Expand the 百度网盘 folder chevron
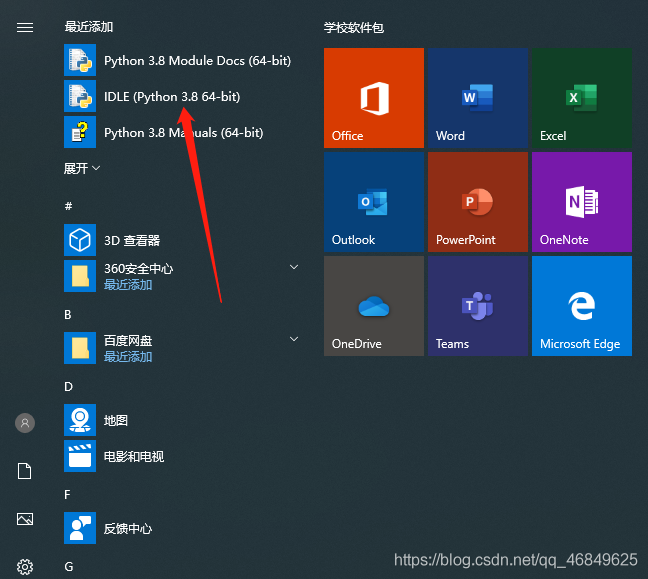This screenshot has width=648, height=579. click(294, 339)
